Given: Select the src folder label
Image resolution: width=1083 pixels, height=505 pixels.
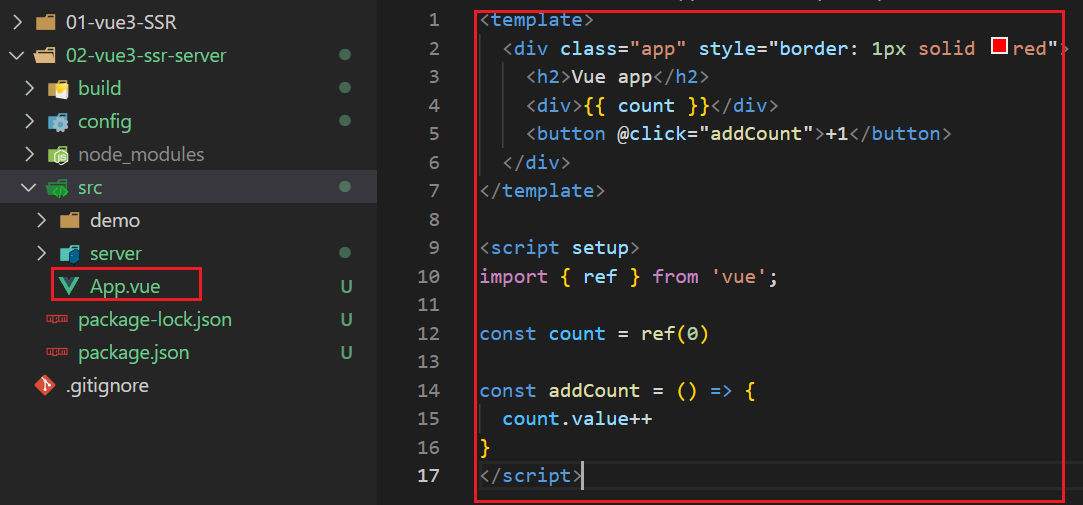Looking at the screenshot, I should tap(90, 188).
